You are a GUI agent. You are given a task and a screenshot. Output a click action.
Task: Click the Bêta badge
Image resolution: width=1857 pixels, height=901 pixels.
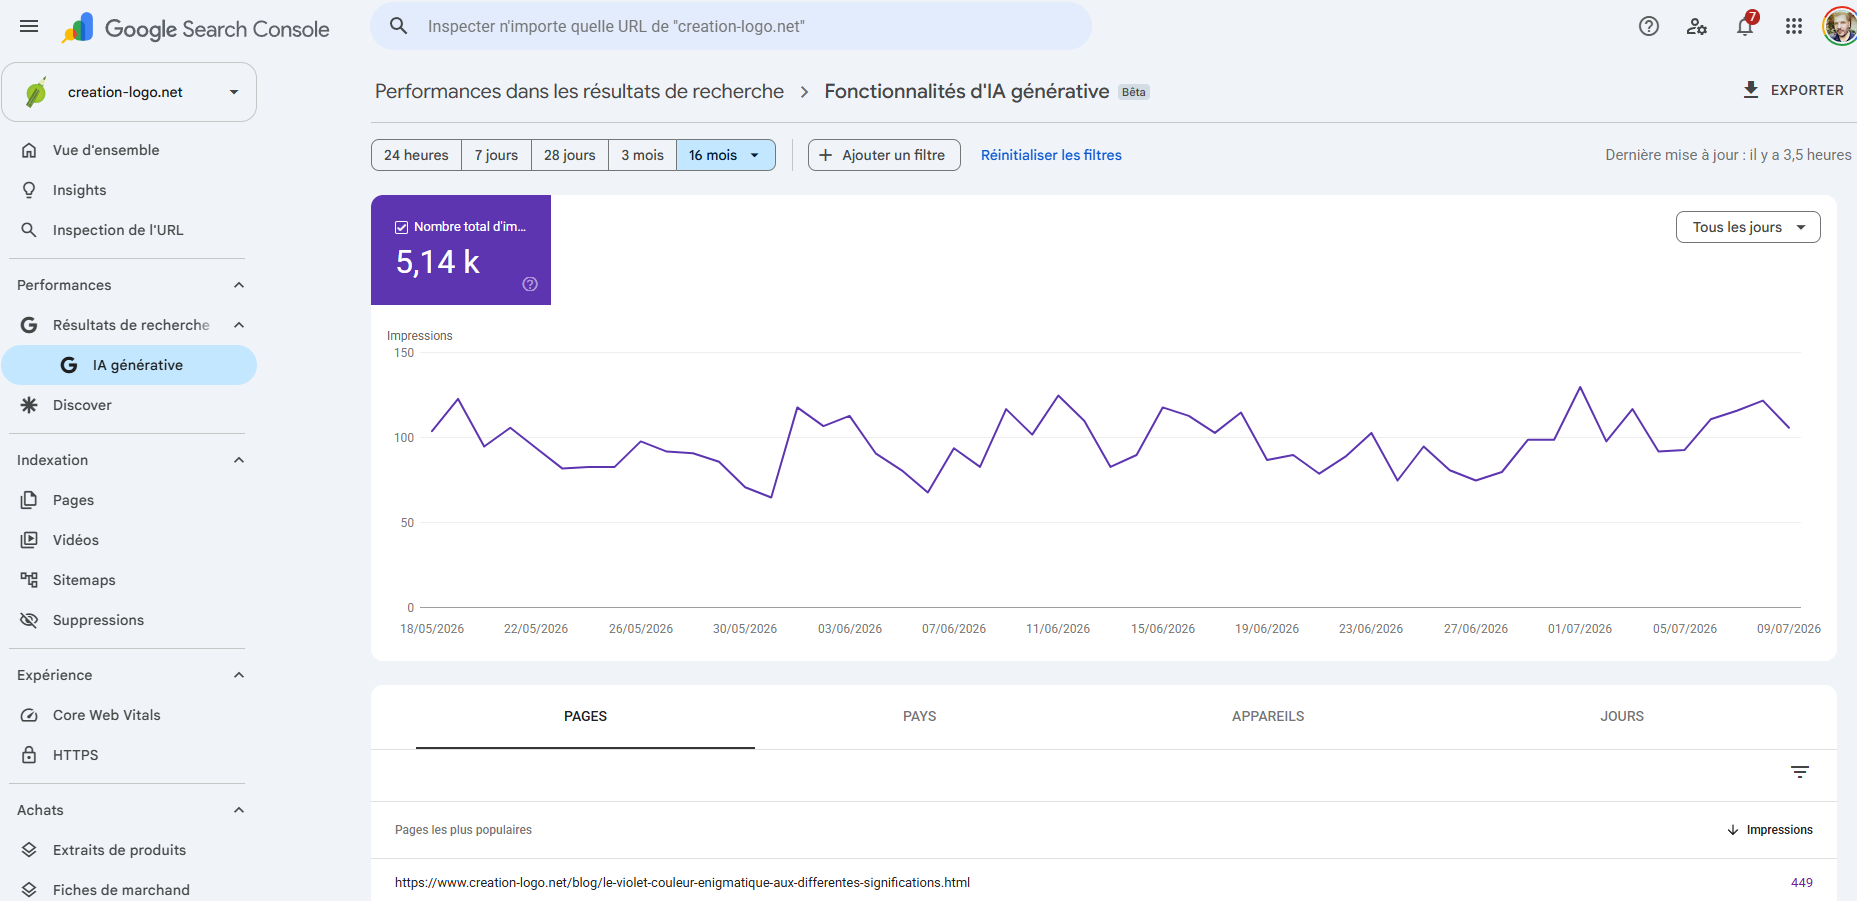pos(1134,92)
